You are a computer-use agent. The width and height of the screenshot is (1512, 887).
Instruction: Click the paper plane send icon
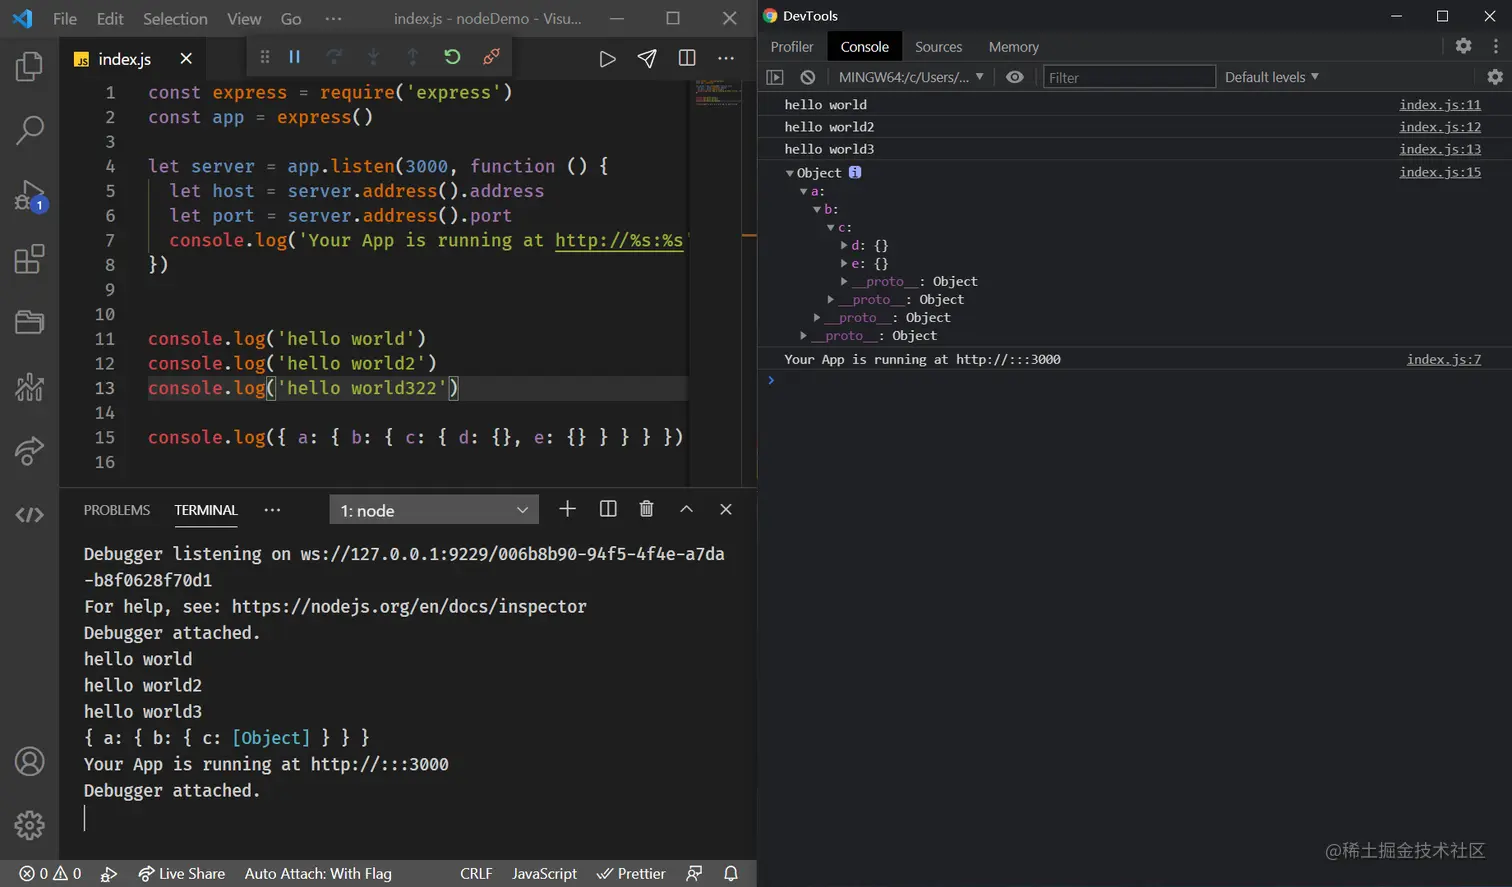click(647, 59)
